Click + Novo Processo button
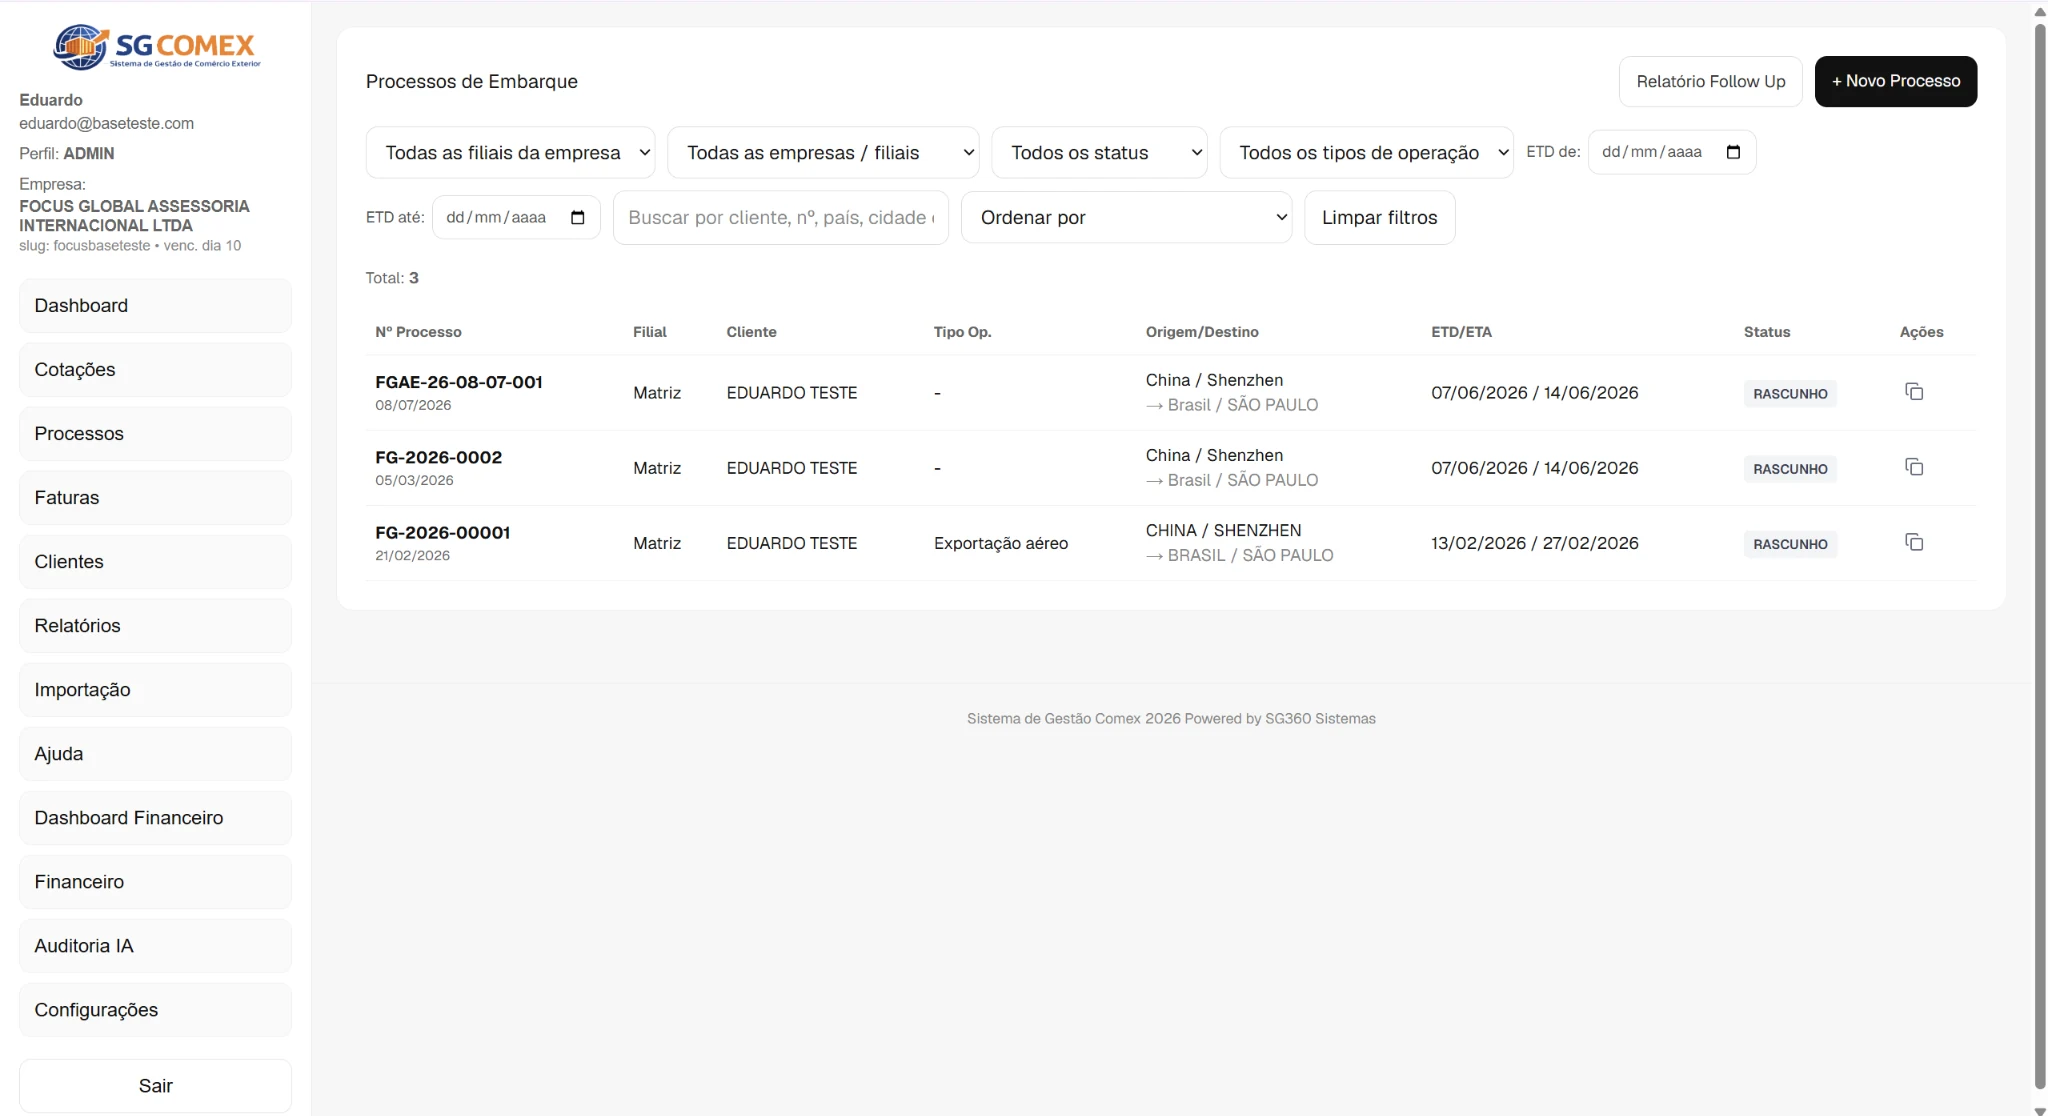The image size is (2048, 1116). coord(1895,81)
